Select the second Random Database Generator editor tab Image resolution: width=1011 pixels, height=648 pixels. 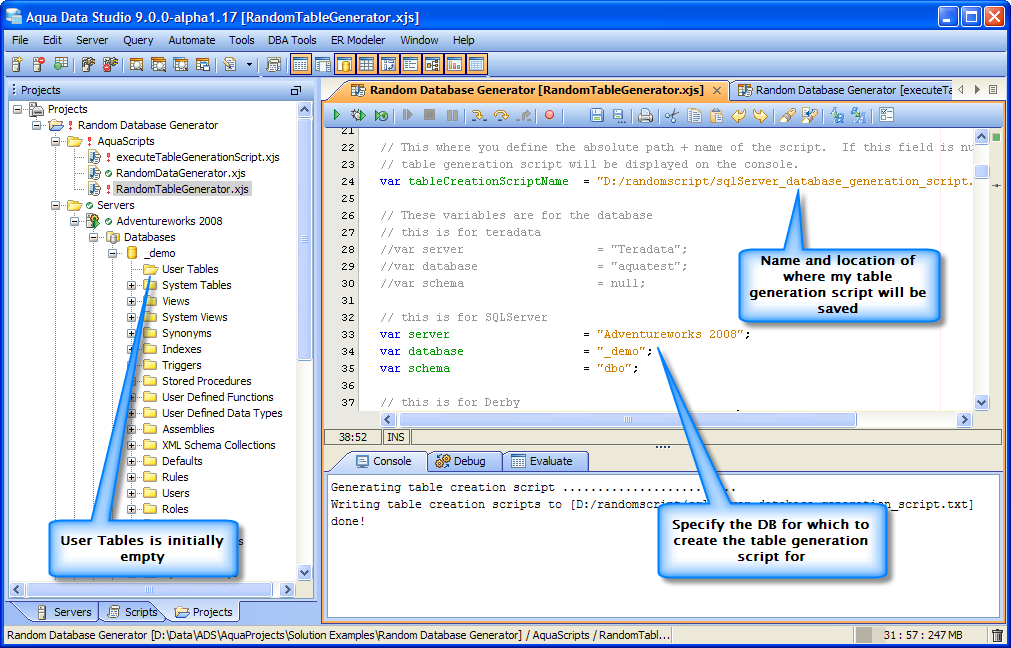843,90
